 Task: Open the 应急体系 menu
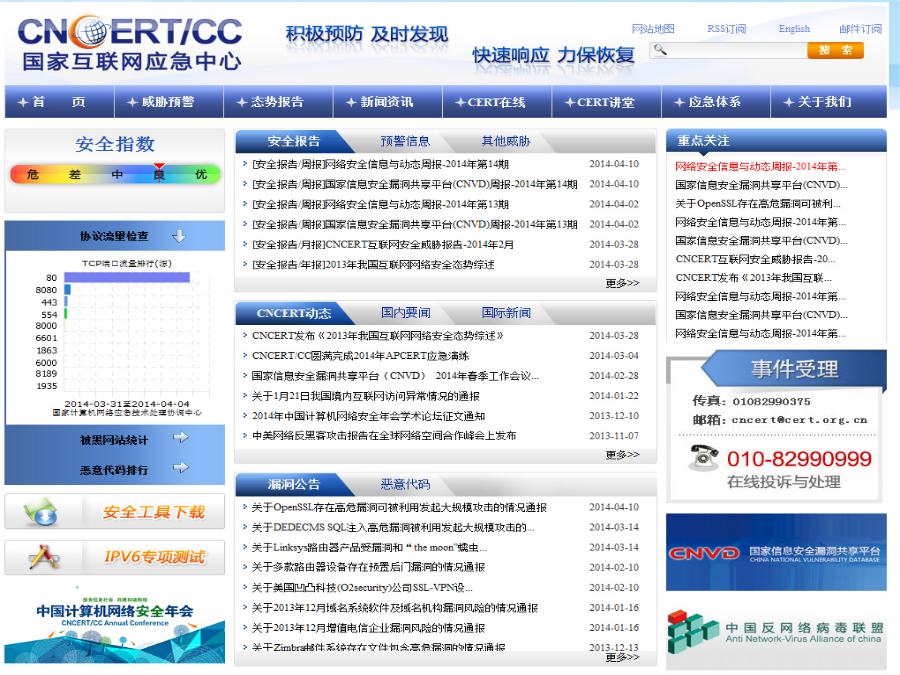click(716, 102)
